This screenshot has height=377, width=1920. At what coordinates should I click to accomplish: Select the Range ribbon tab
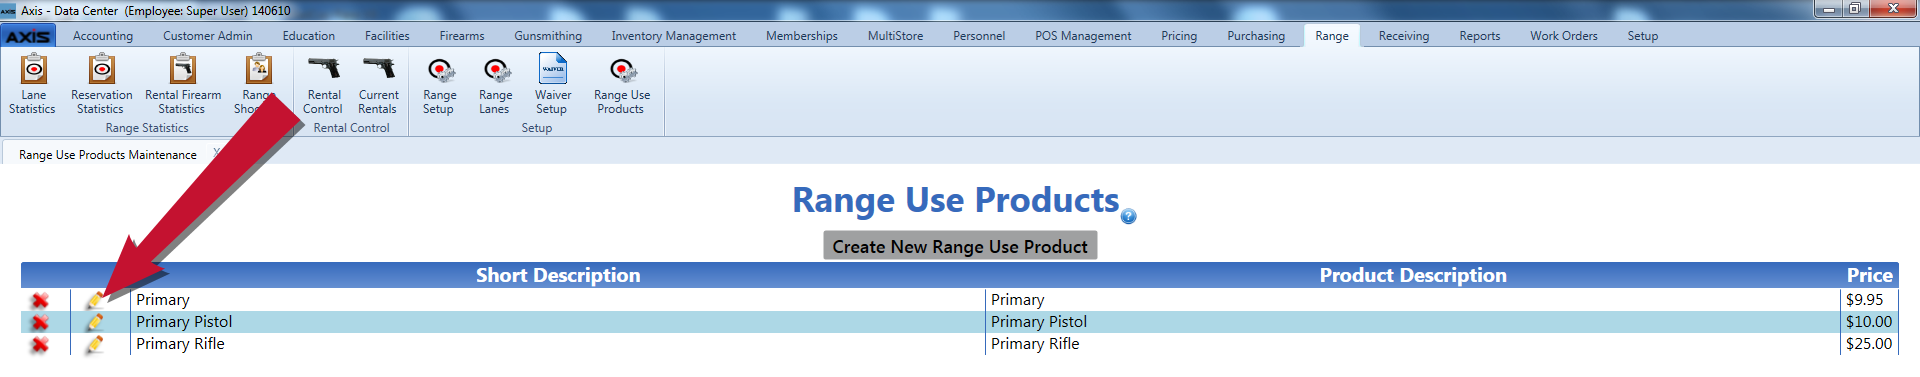(1332, 36)
